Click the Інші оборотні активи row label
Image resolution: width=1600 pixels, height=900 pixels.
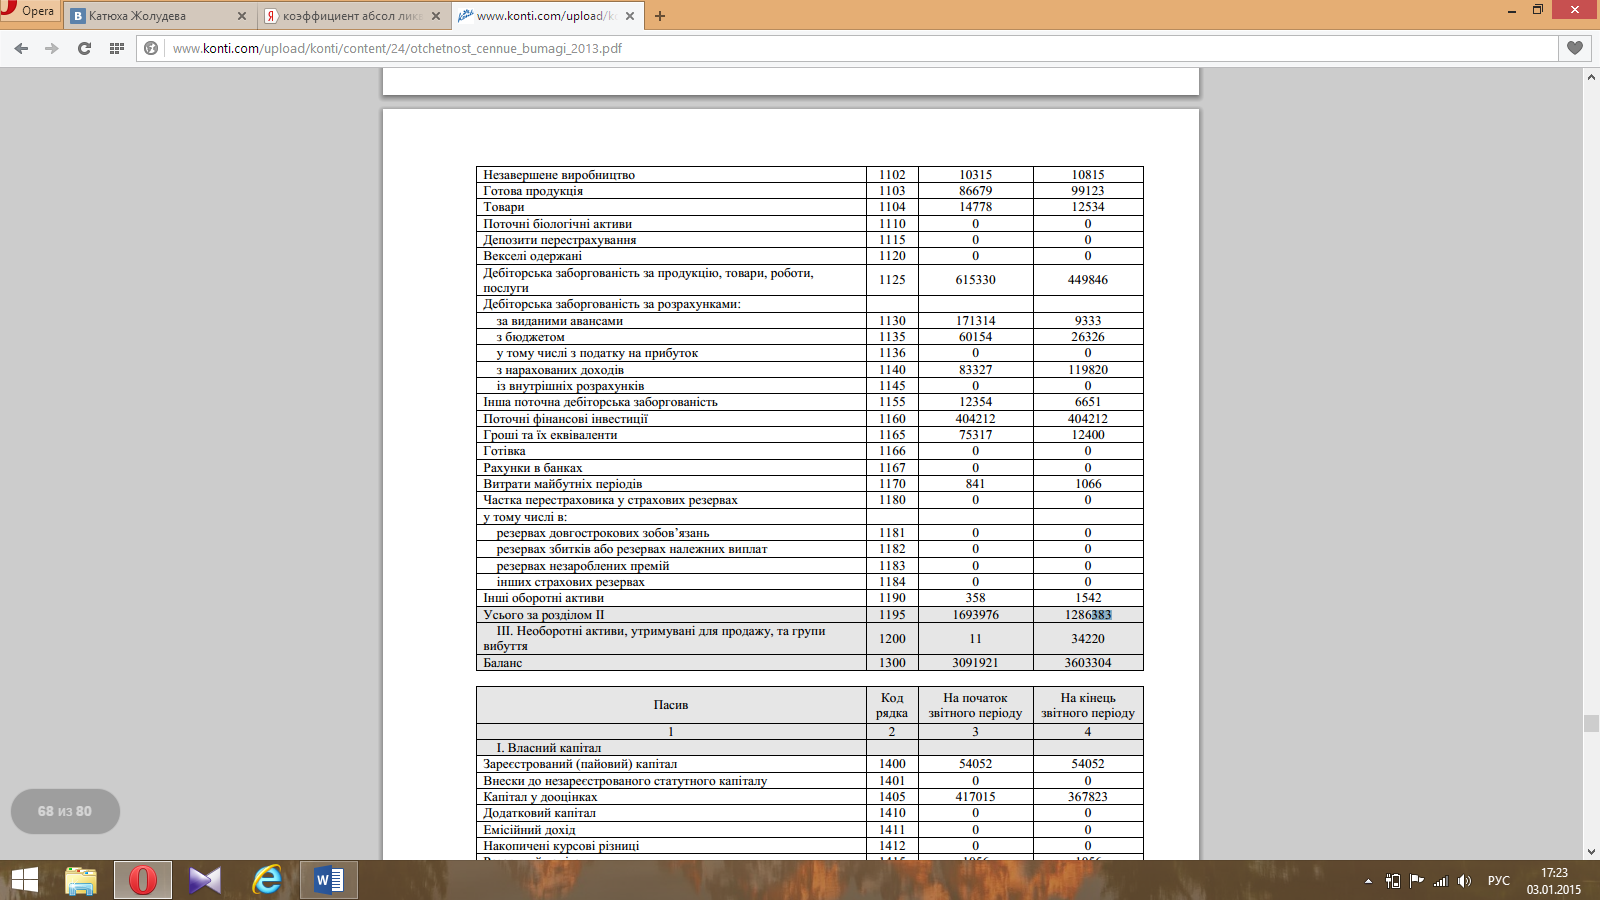tap(543, 598)
